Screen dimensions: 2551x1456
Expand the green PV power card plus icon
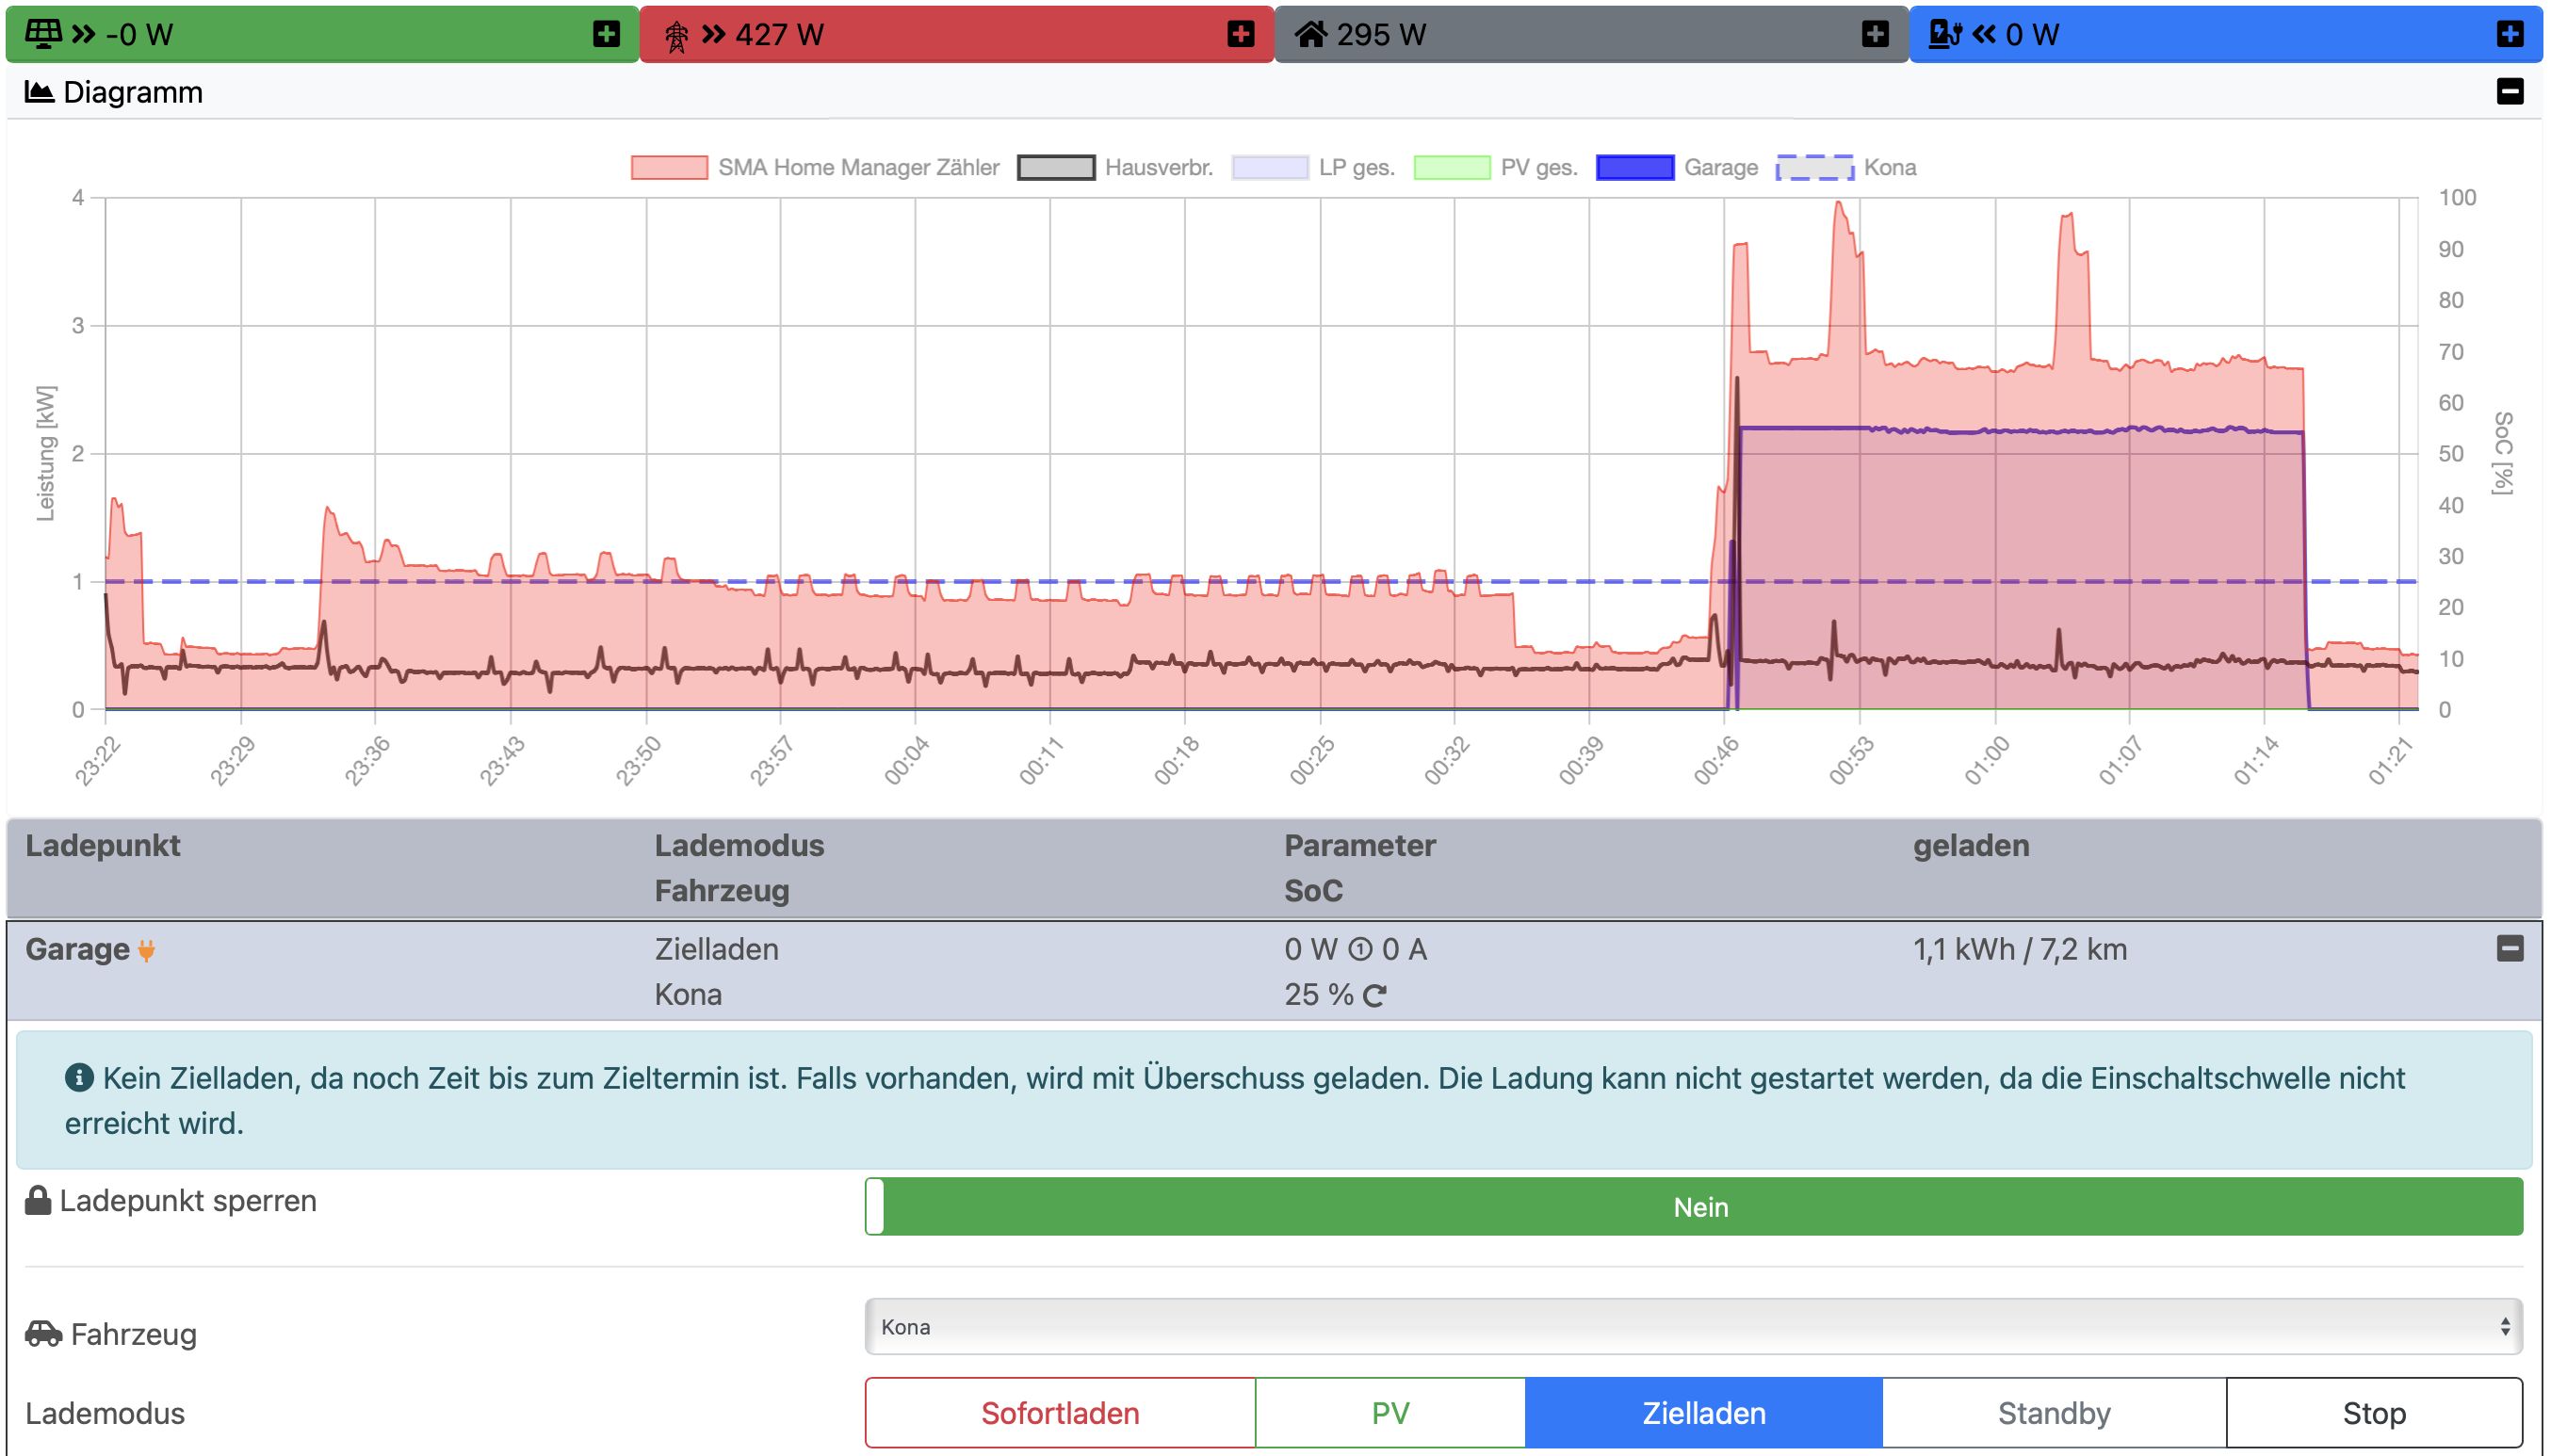tap(606, 34)
